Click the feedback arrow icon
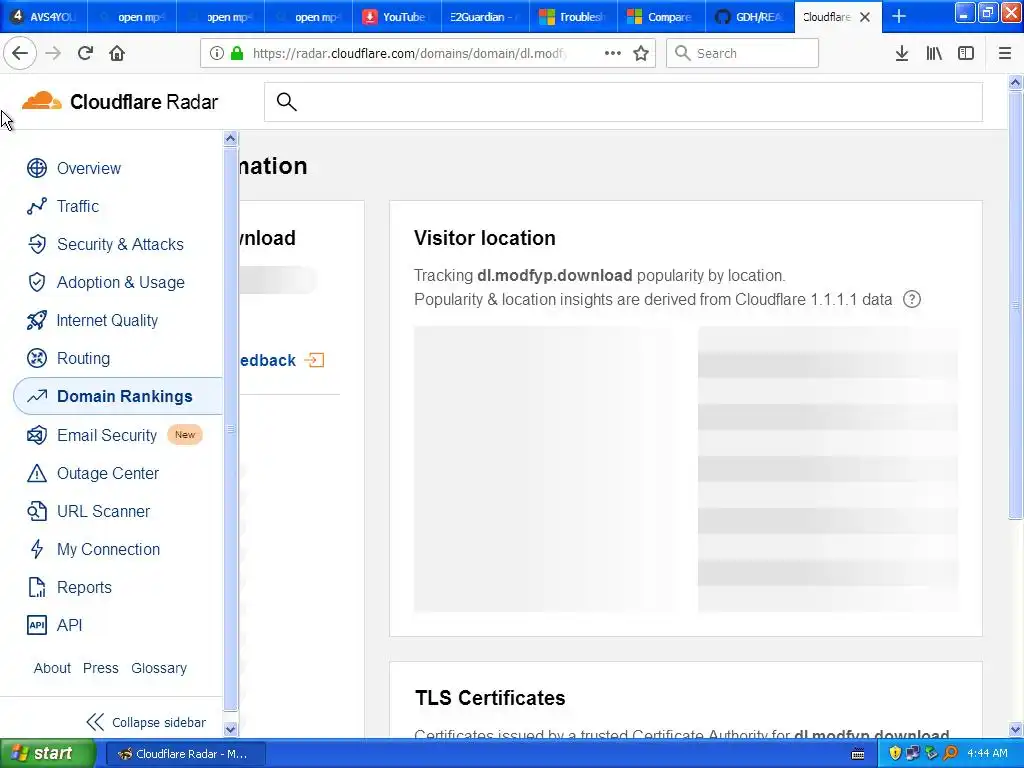 pos(314,360)
